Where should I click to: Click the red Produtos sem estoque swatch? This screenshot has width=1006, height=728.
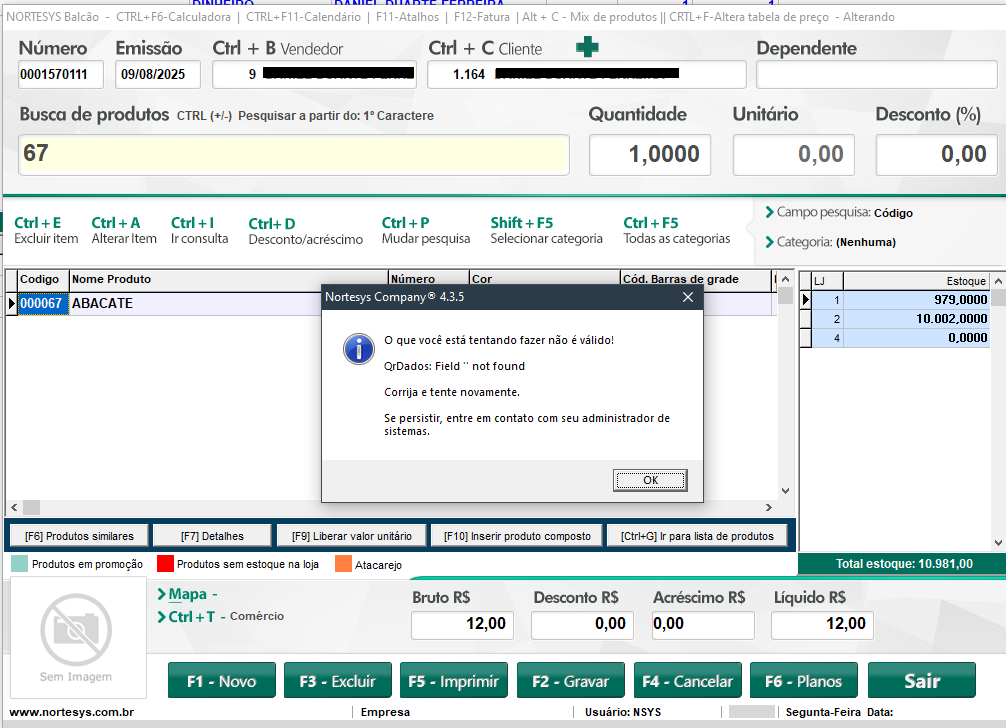pos(165,564)
